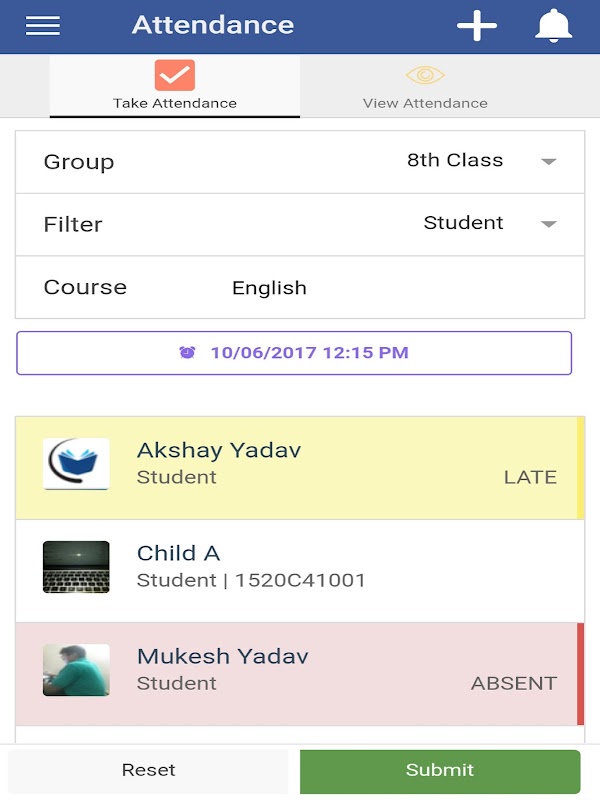Open the 8th Class group selector

coord(455,161)
